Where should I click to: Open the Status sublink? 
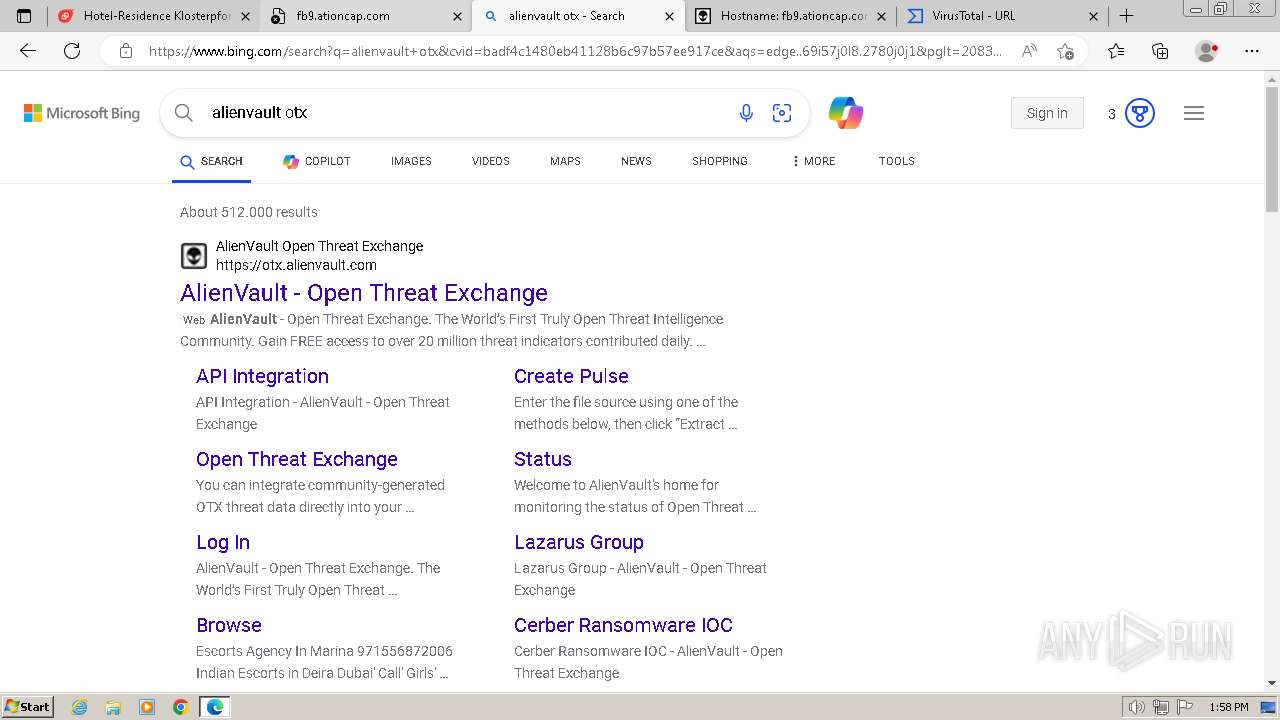(x=543, y=459)
